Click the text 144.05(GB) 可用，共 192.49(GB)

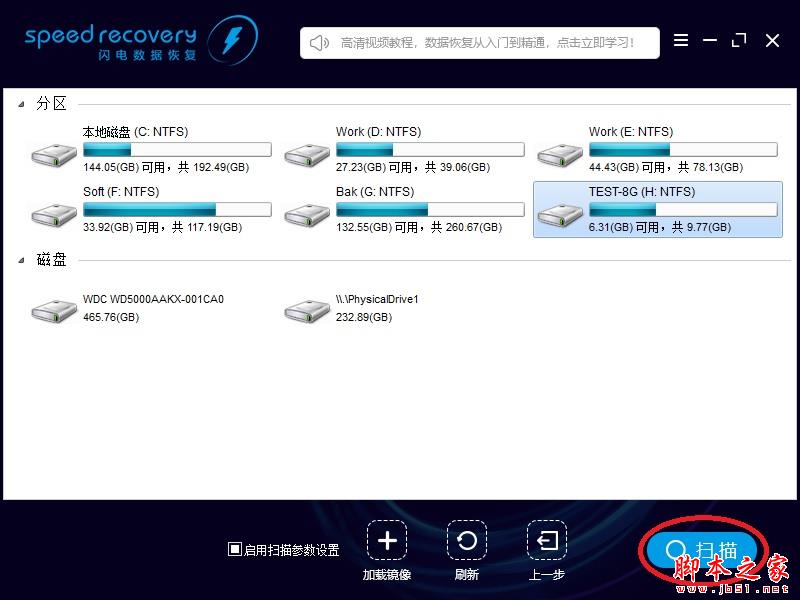(x=166, y=167)
